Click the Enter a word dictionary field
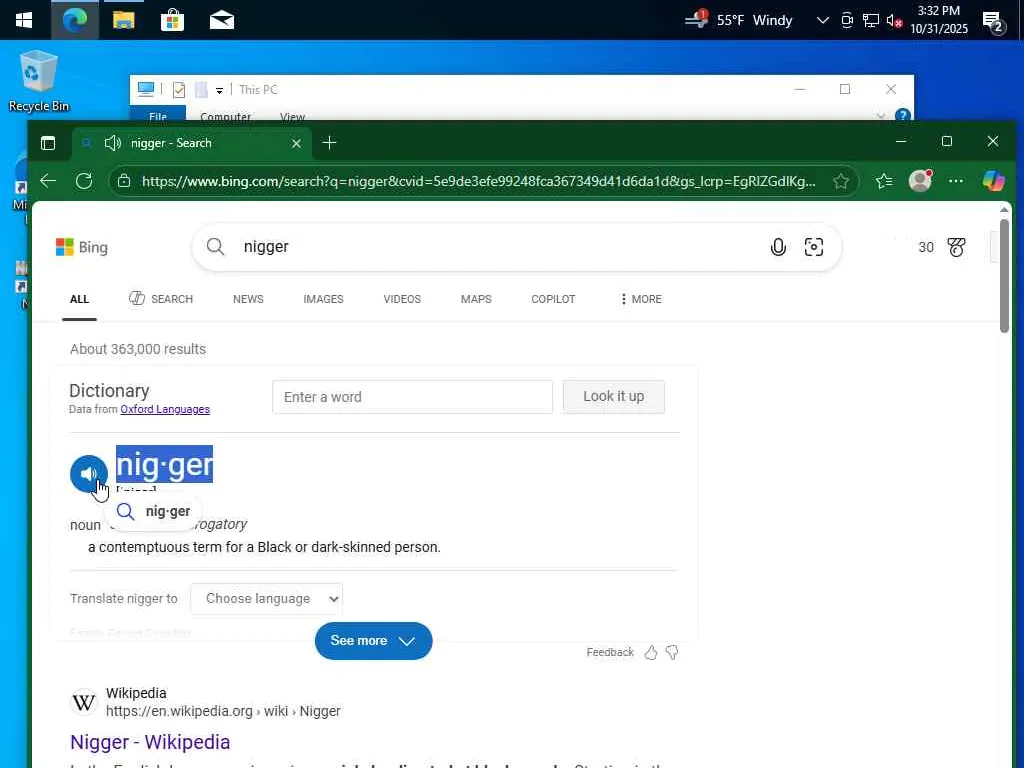Image resolution: width=1024 pixels, height=768 pixels. [412, 397]
